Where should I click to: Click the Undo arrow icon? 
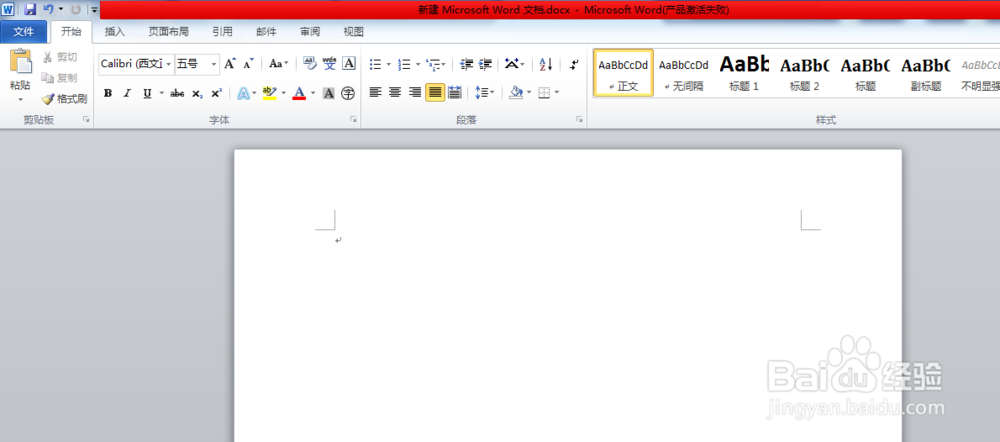(x=48, y=9)
